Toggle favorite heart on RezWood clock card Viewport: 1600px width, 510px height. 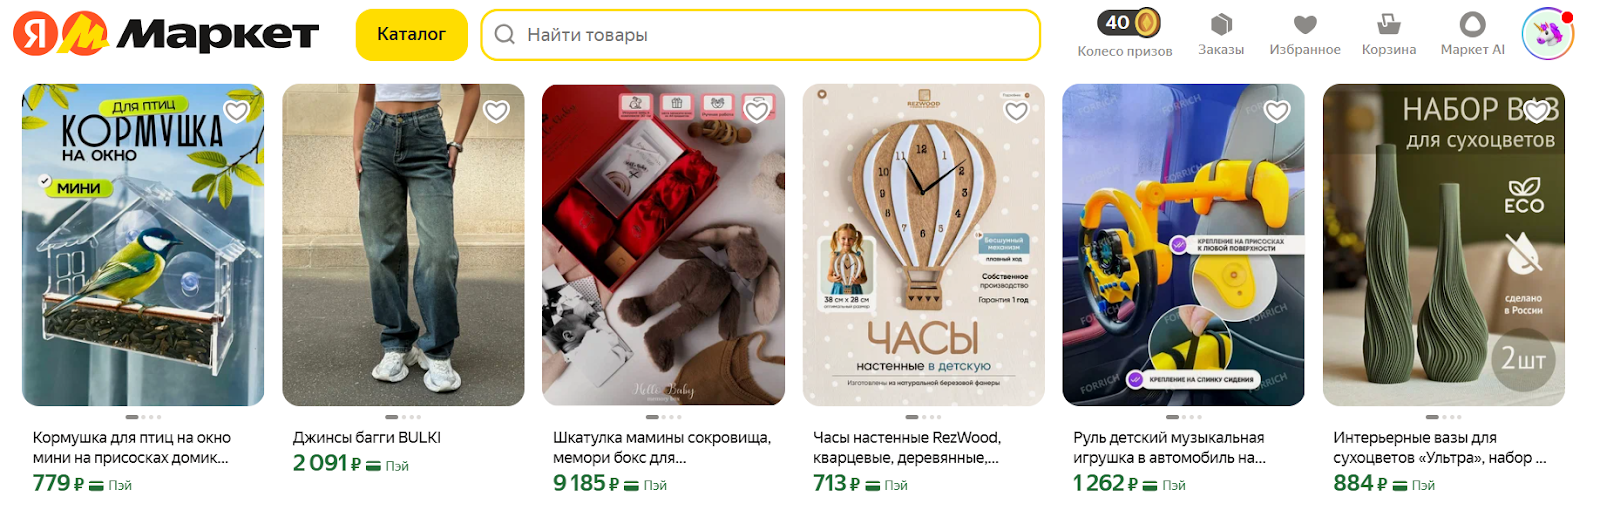point(1017,111)
